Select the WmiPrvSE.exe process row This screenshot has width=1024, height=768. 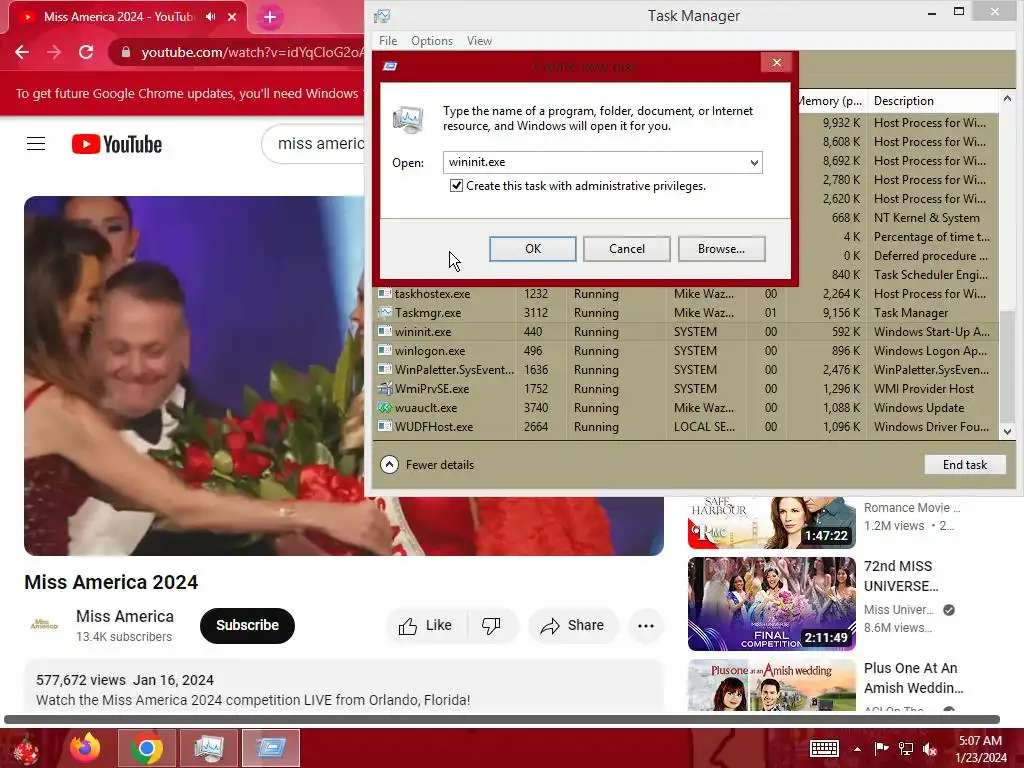(686, 389)
